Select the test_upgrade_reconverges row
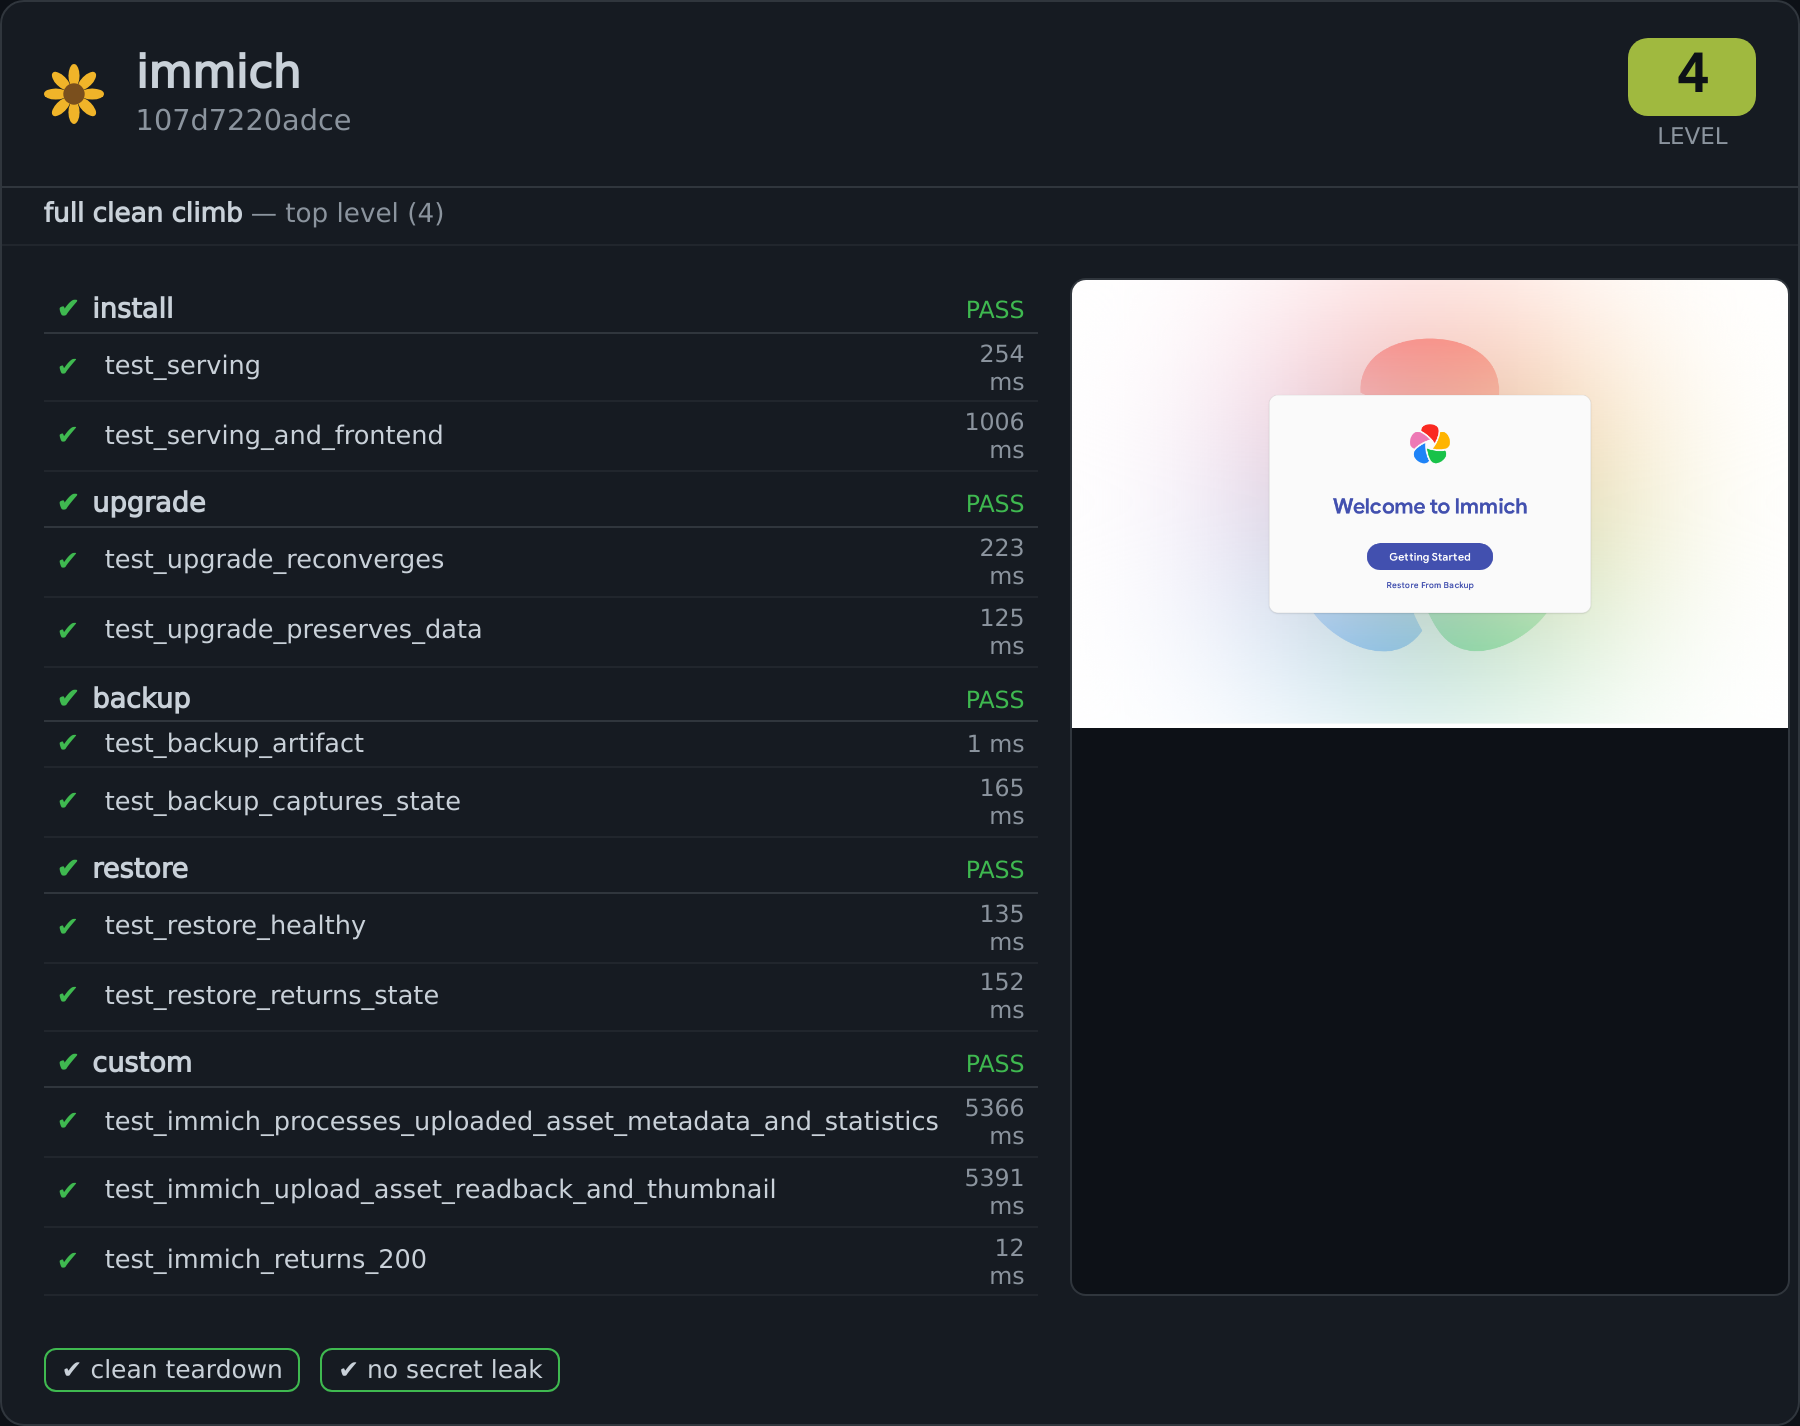 click(540, 562)
